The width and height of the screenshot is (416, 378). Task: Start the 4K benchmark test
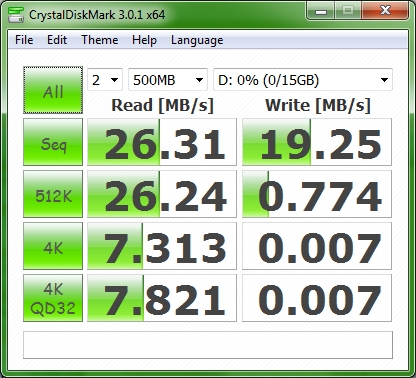point(53,246)
